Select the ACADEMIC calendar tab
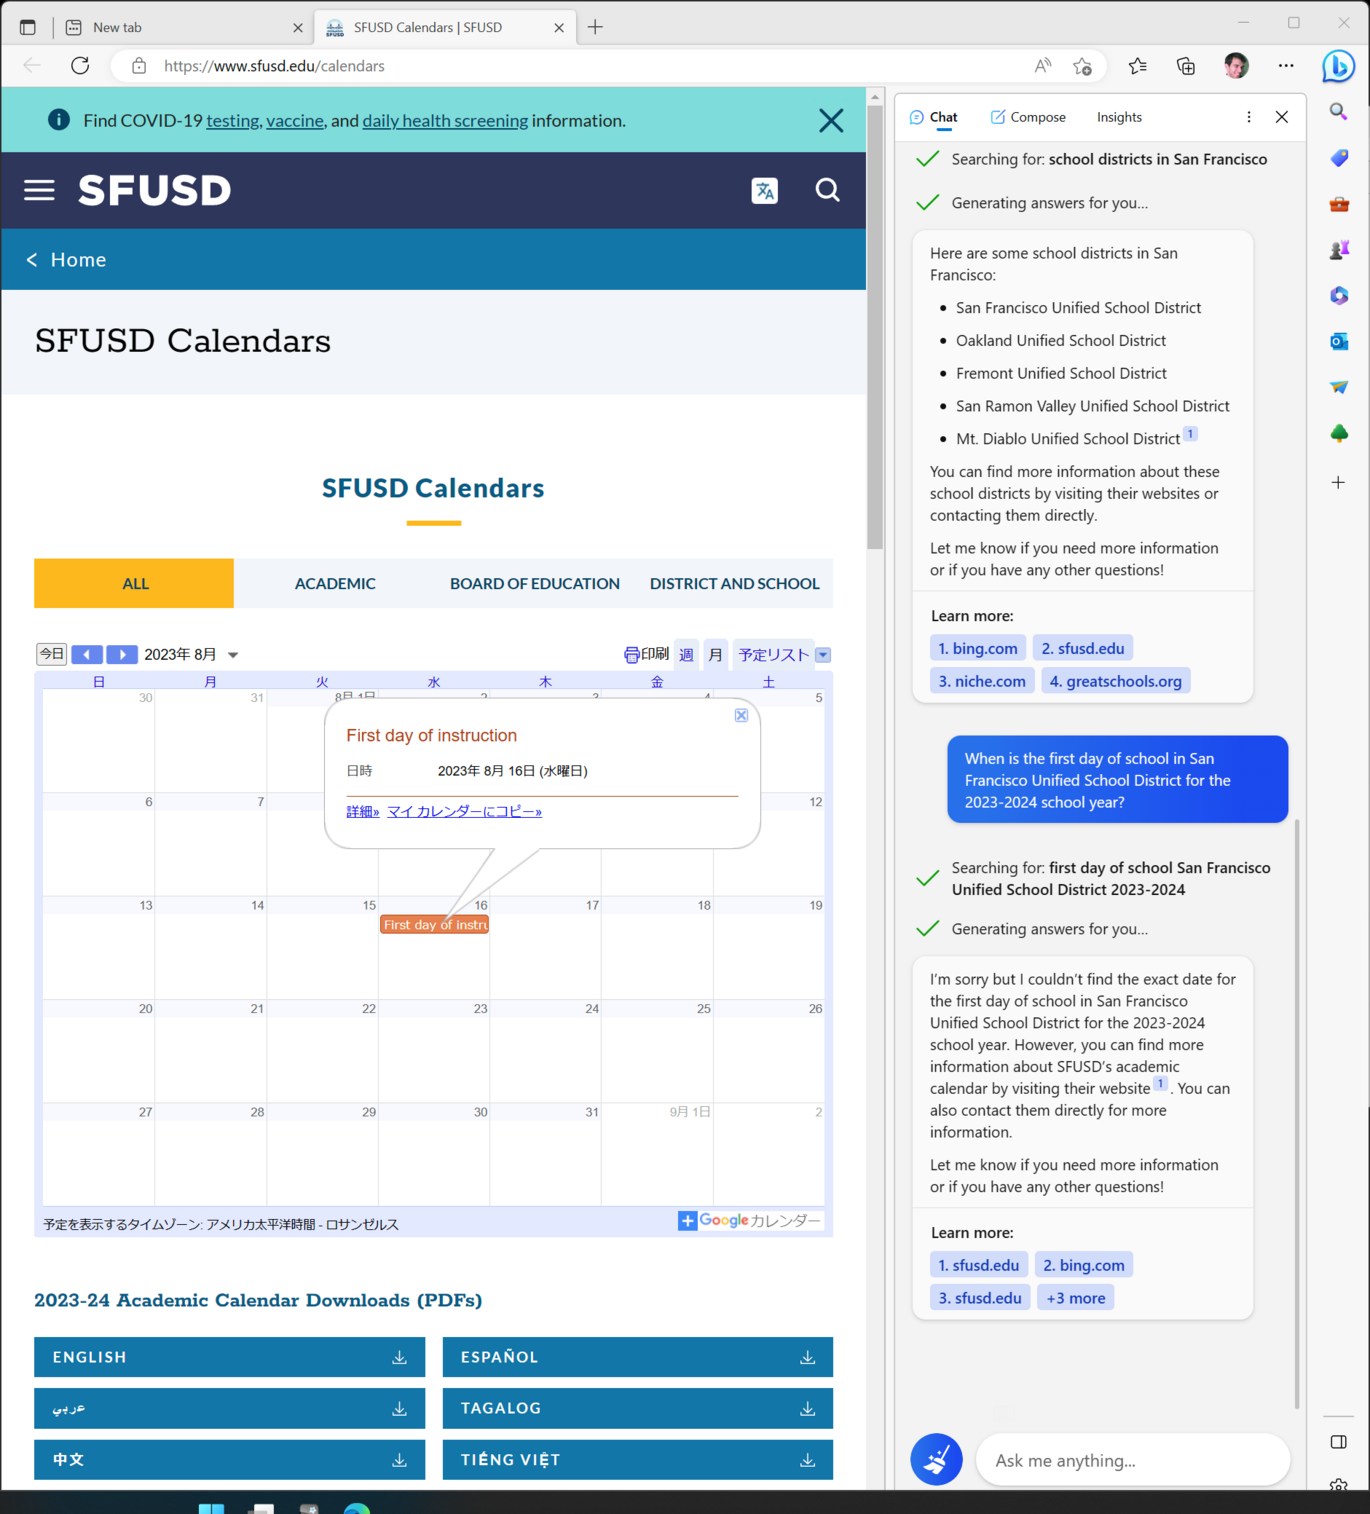 click(x=335, y=583)
